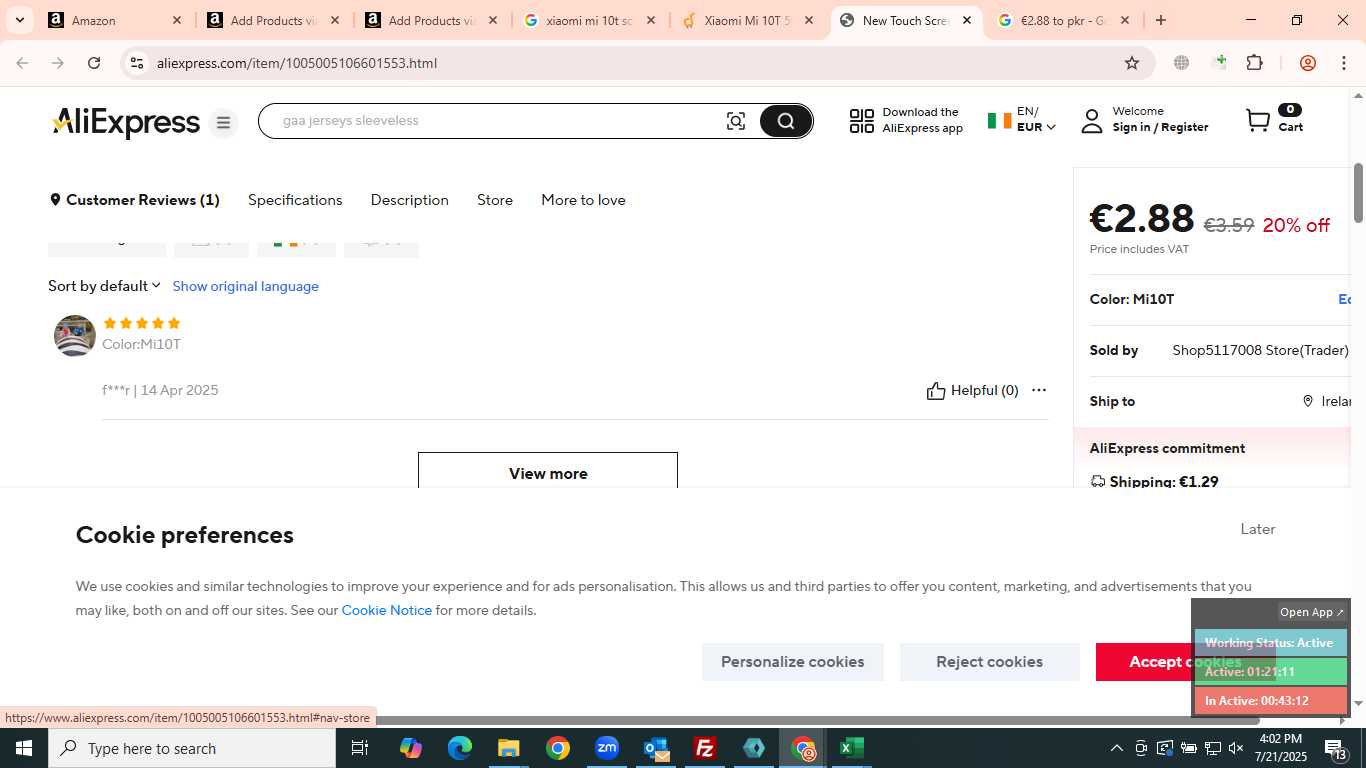This screenshot has height=768, width=1366.
Task: Open Chrome extensions puzzle icon
Action: (1255, 63)
